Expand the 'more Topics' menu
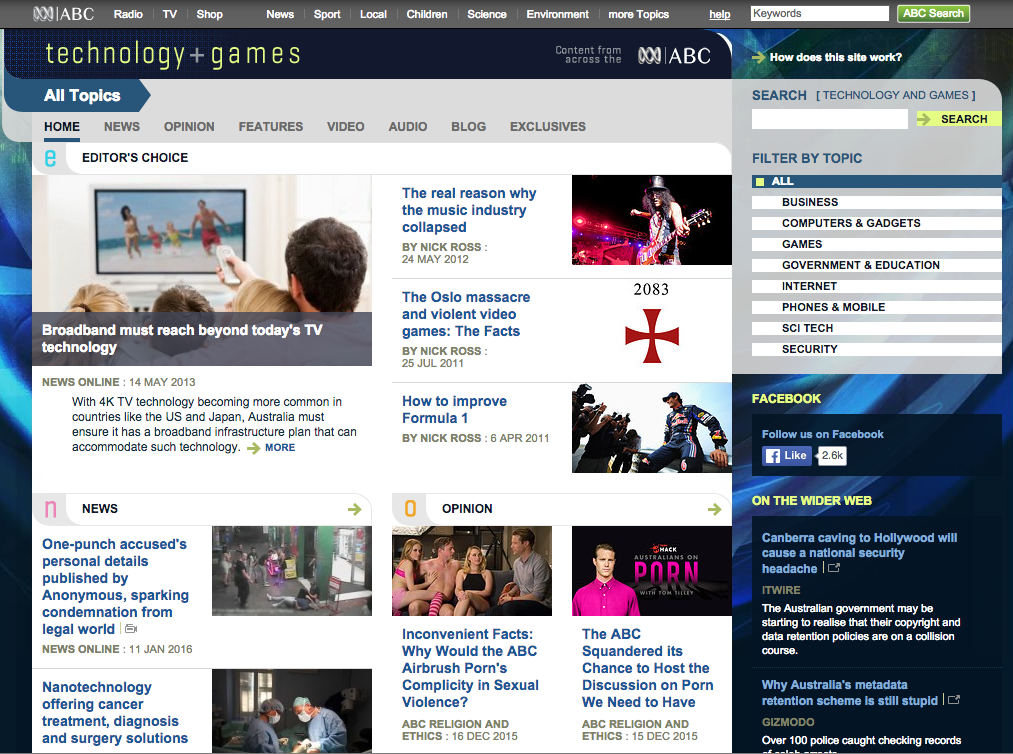The width and height of the screenshot is (1013, 754). pos(638,14)
